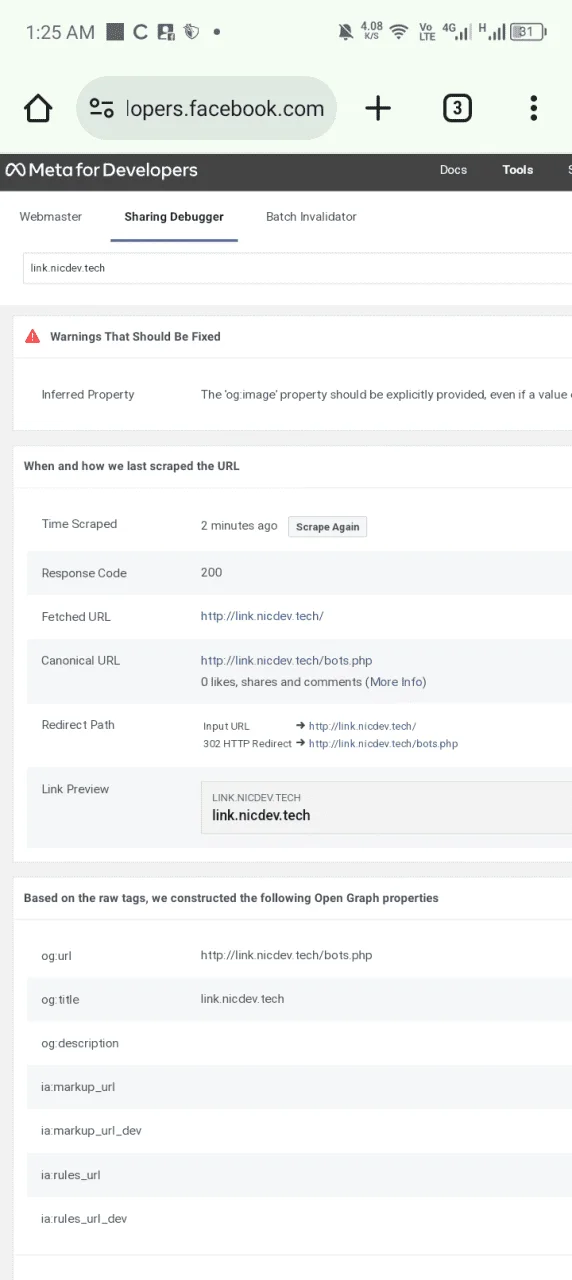The width and height of the screenshot is (572, 1280).
Task: Select the 'Redirect Path' label
Action: tap(78, 725)
